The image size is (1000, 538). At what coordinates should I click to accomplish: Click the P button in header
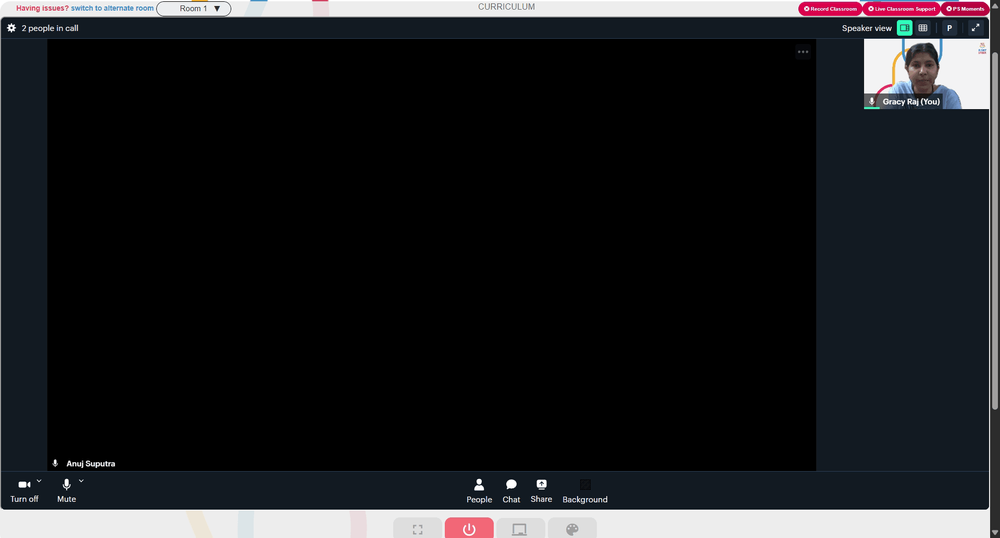tap(949, 28)
